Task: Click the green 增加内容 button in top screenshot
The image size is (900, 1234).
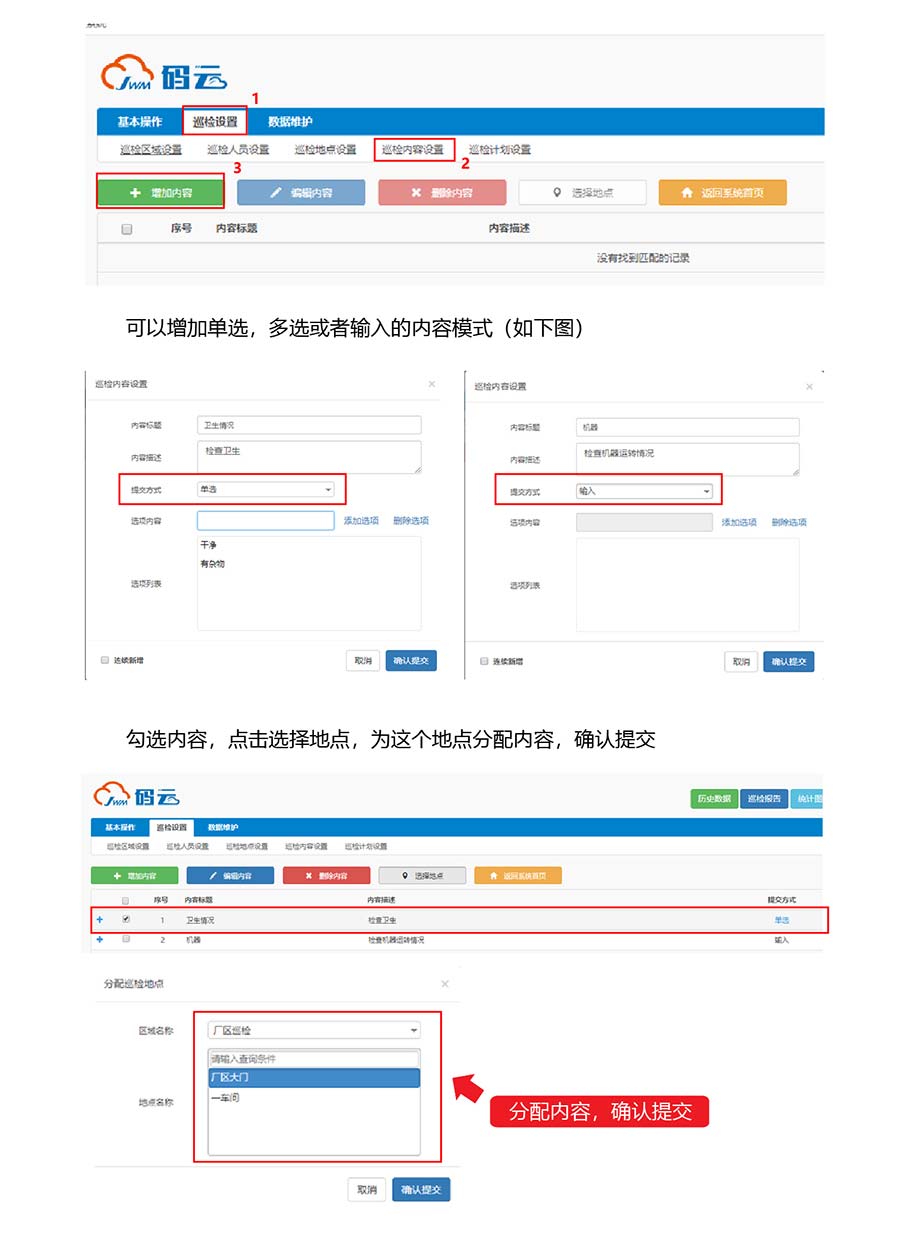Action: click(160, 193)
